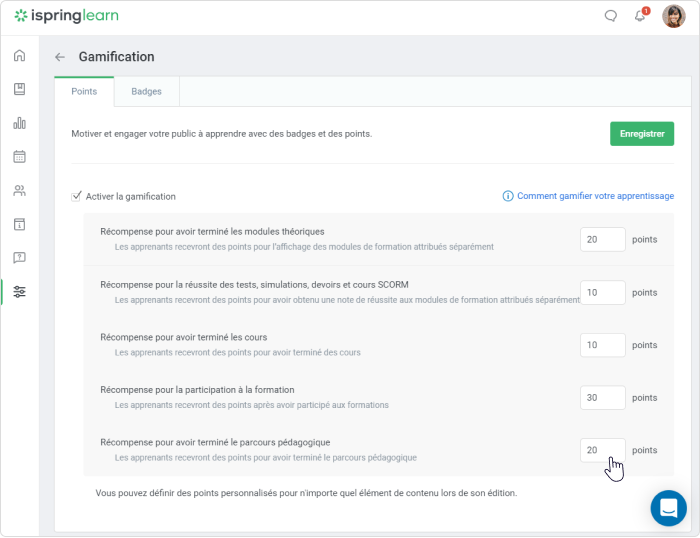Image resolution: width=700 pixels, height=538 pixels.
Task: Select the Points tab
Action: (x=84, y=92)
